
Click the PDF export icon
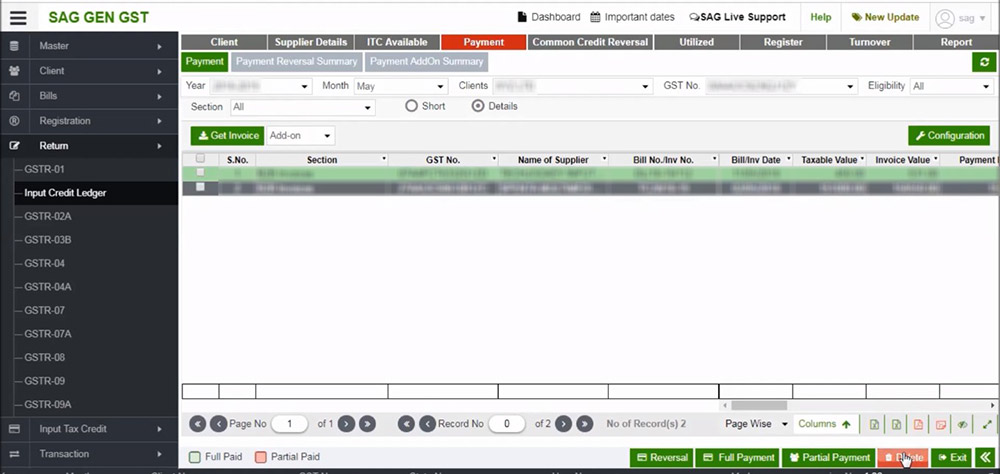[918, 424]
